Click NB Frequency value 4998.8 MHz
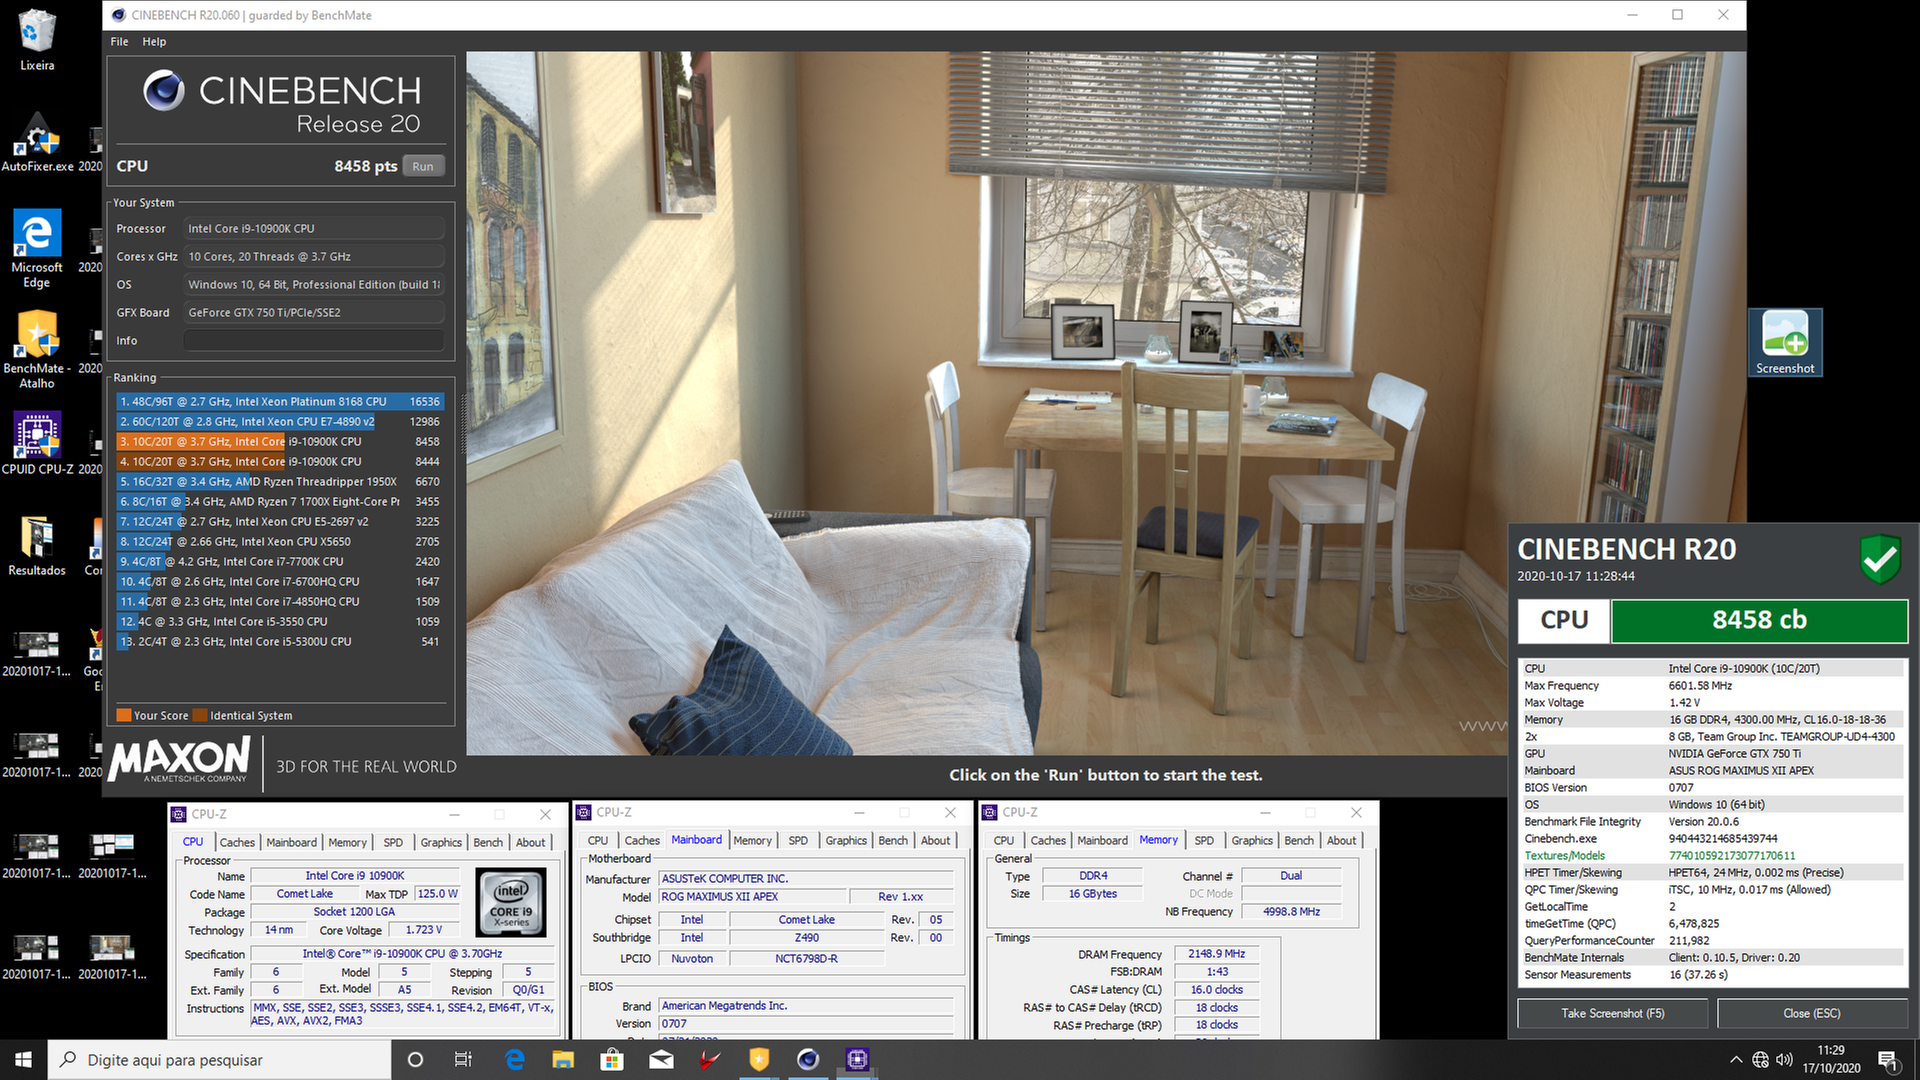The height and width of the screenshot is (1080, 1920). [1291, 912]
